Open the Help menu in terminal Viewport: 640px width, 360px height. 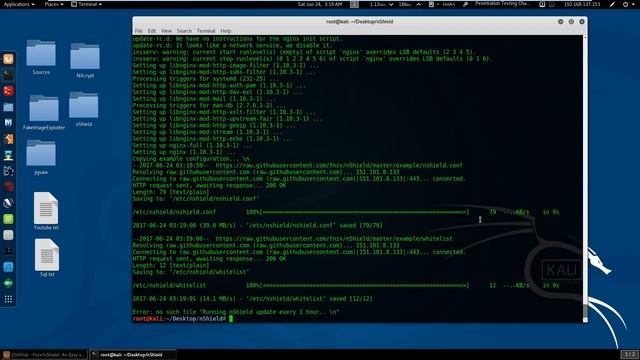(226, 31)
